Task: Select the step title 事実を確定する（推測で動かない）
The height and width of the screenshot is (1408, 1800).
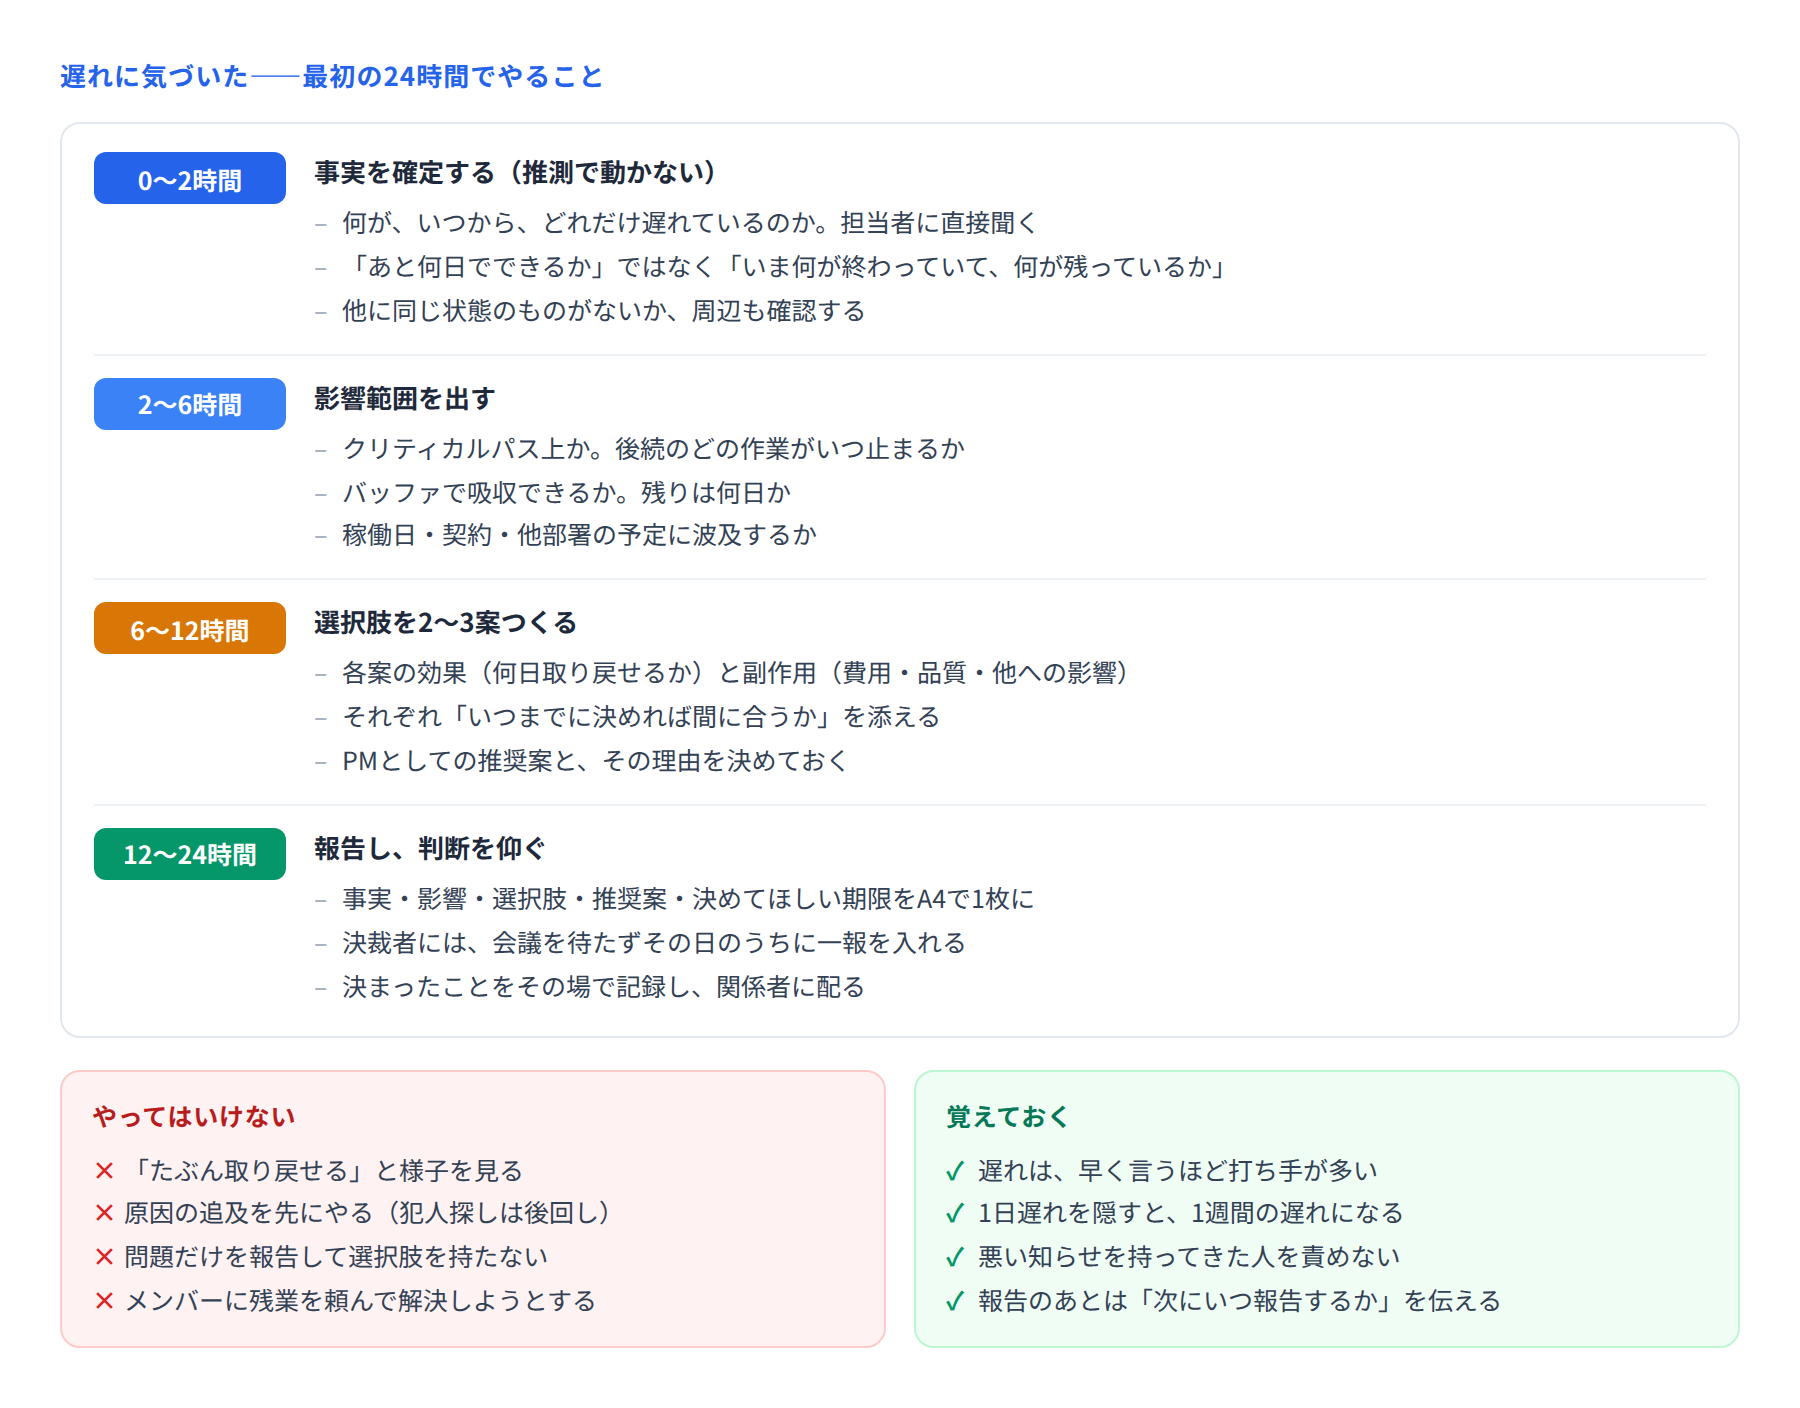Action: click(x=515, y=173)
